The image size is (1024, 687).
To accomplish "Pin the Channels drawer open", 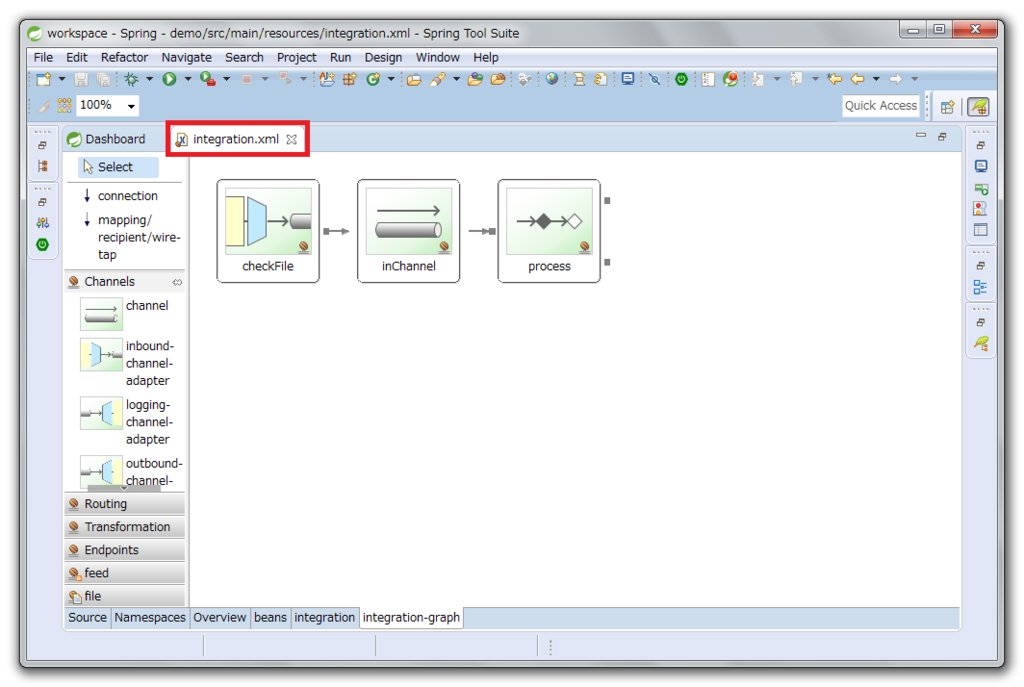I will click(177, 282).
